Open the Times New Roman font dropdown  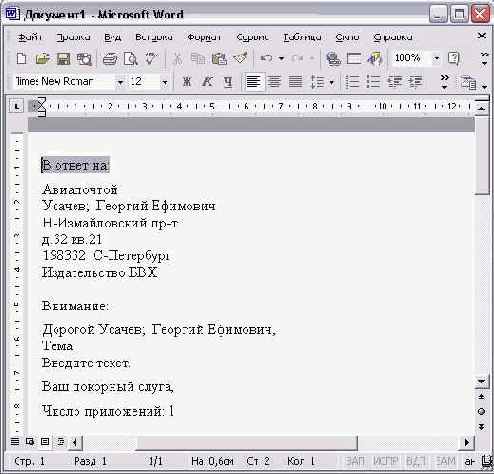pyautogui.click(x=120, y=82)
